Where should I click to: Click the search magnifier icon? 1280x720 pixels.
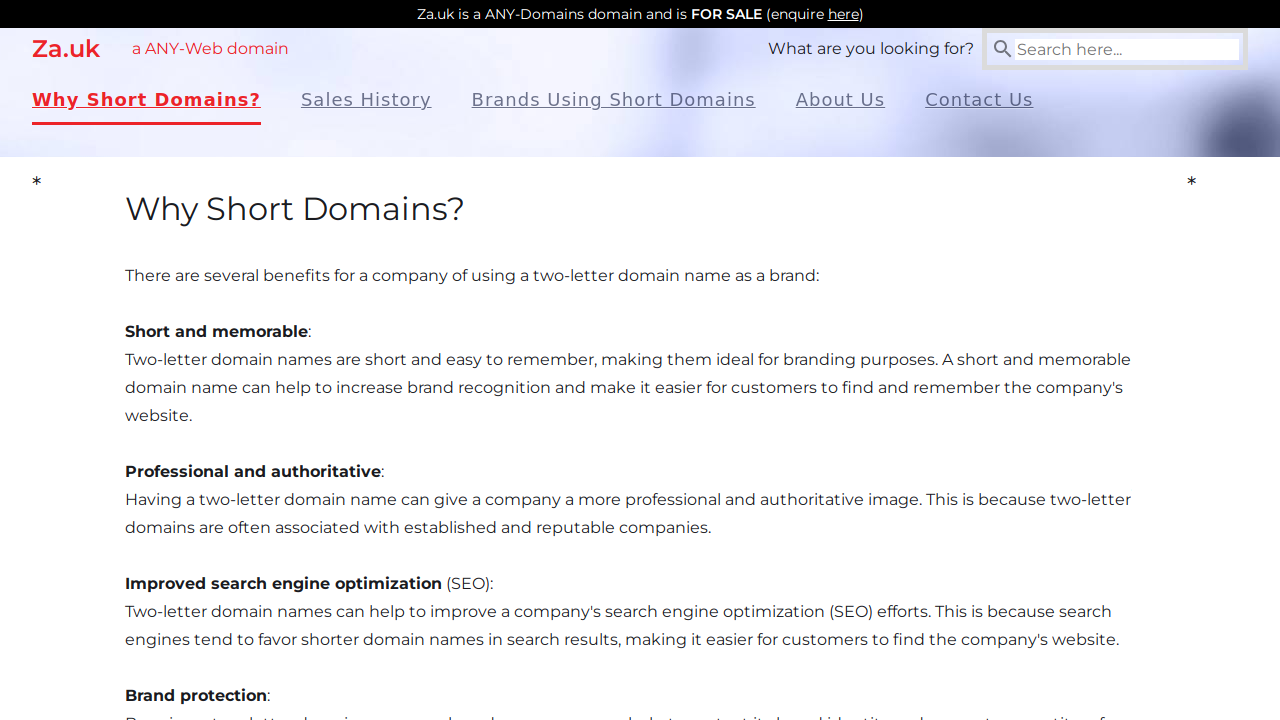tap(1002, 49)
